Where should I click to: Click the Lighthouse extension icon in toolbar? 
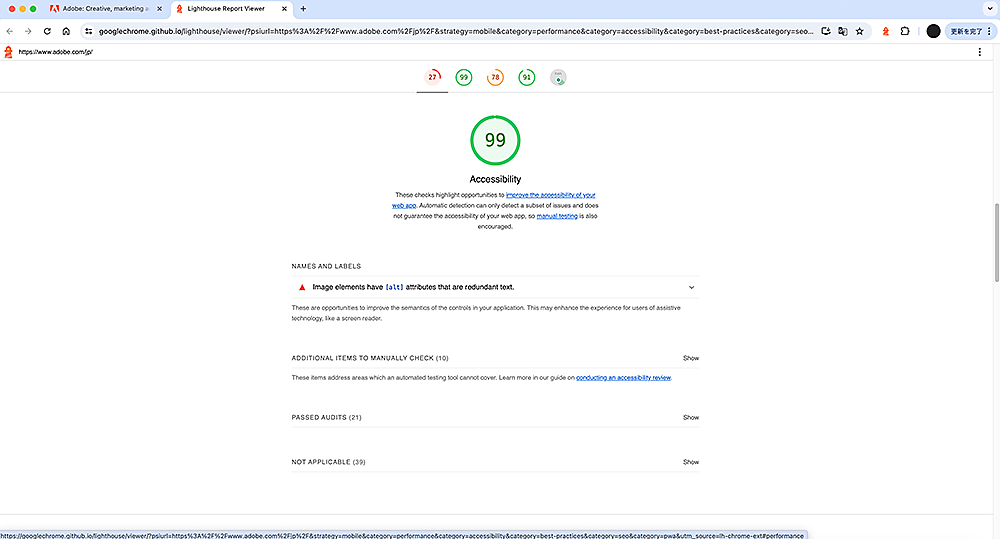point(884,31)
